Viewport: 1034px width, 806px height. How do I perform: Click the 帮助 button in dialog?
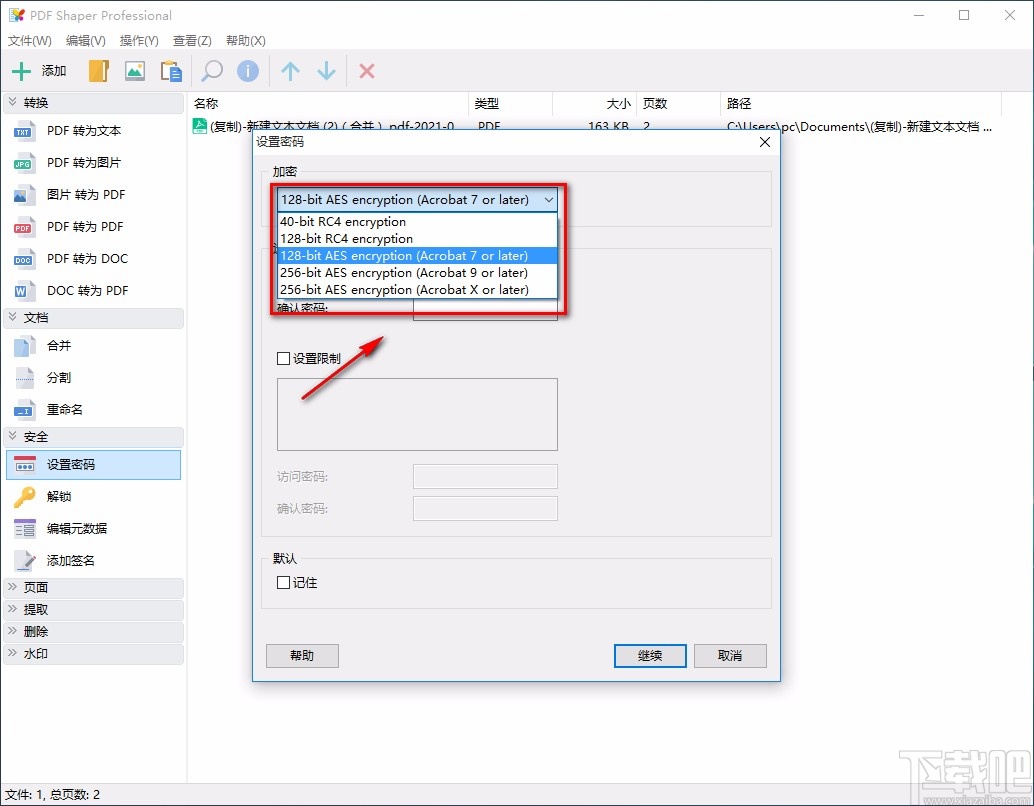point(302,656)
